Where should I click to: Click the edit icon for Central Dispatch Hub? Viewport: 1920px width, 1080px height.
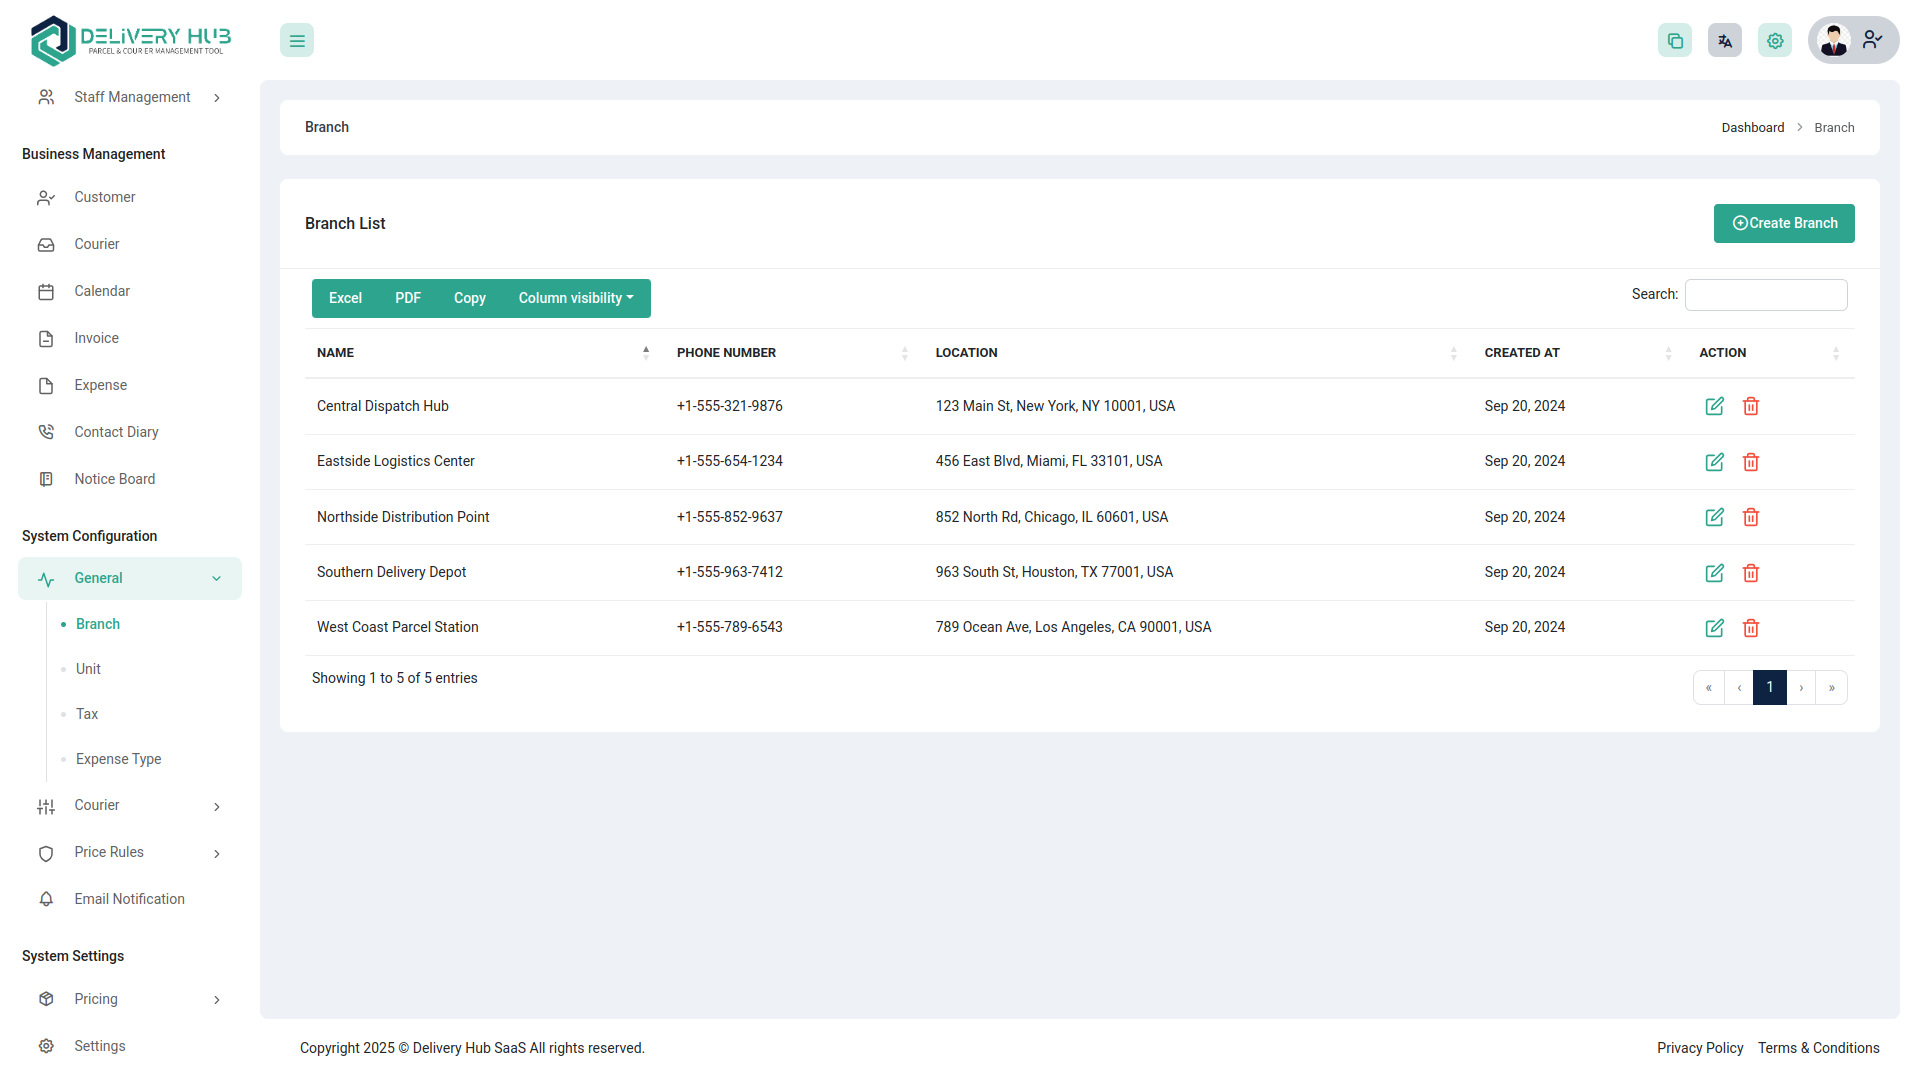coord(1714,406)
